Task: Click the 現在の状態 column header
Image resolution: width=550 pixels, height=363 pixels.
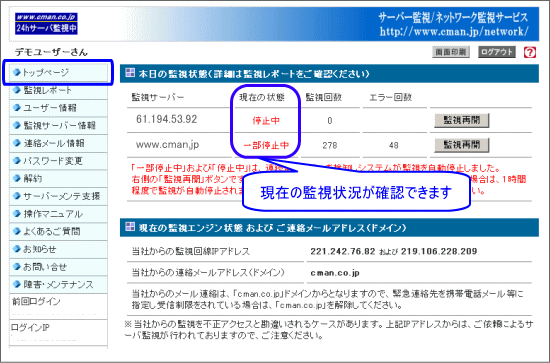Action: click(262, 97)
